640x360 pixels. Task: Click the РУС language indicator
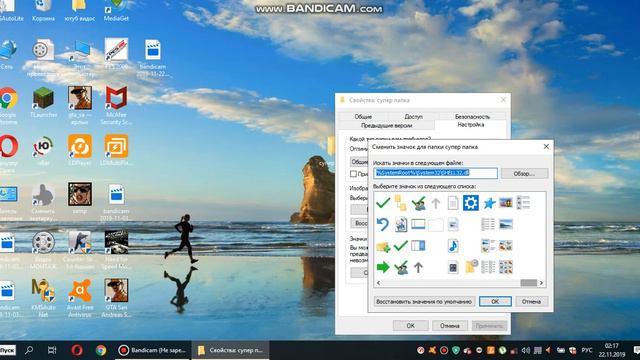587,350
